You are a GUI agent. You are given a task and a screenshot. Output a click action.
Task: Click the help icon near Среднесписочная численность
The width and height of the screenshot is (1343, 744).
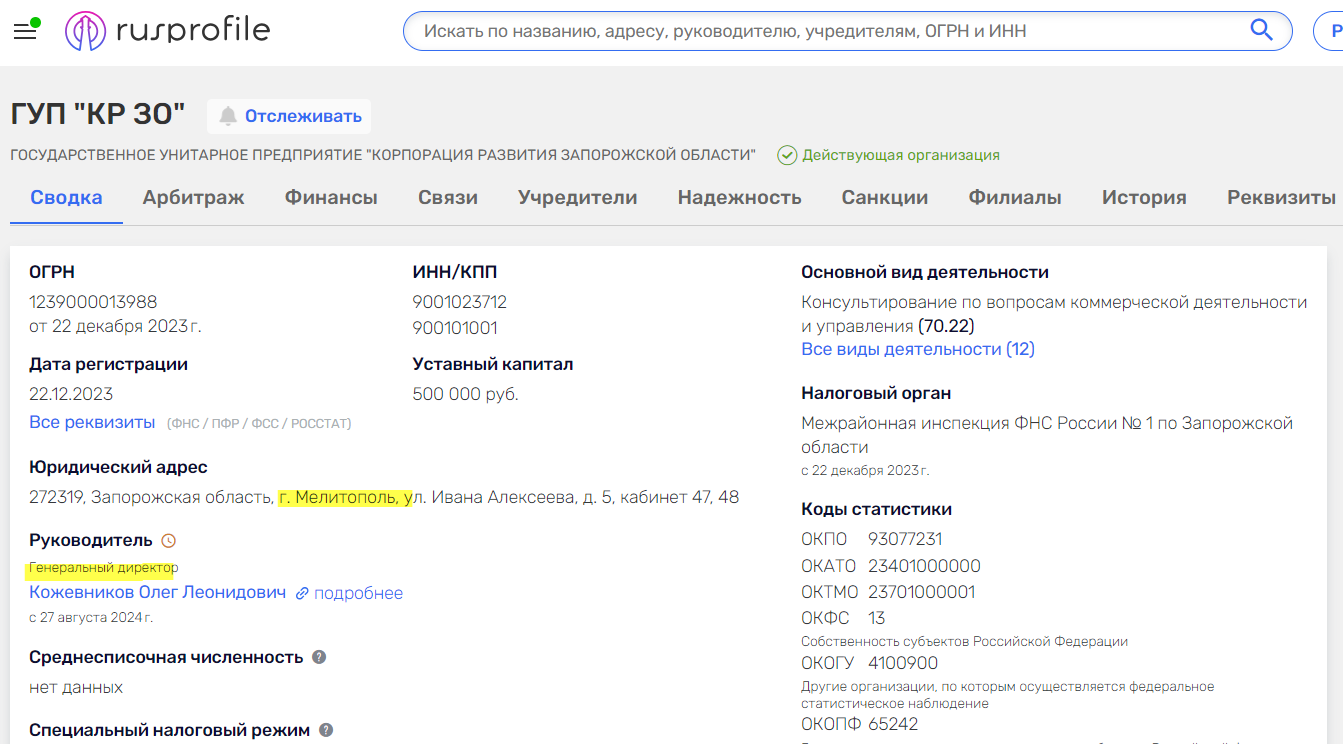click(319, 657)
